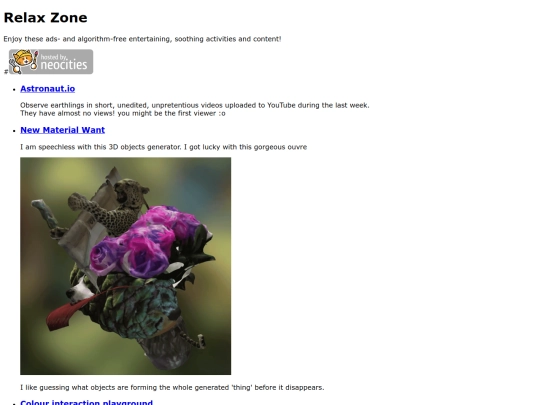The image size is (540, 405).
Task: Open the Astronaut.io link
Action: click(48, 89)
